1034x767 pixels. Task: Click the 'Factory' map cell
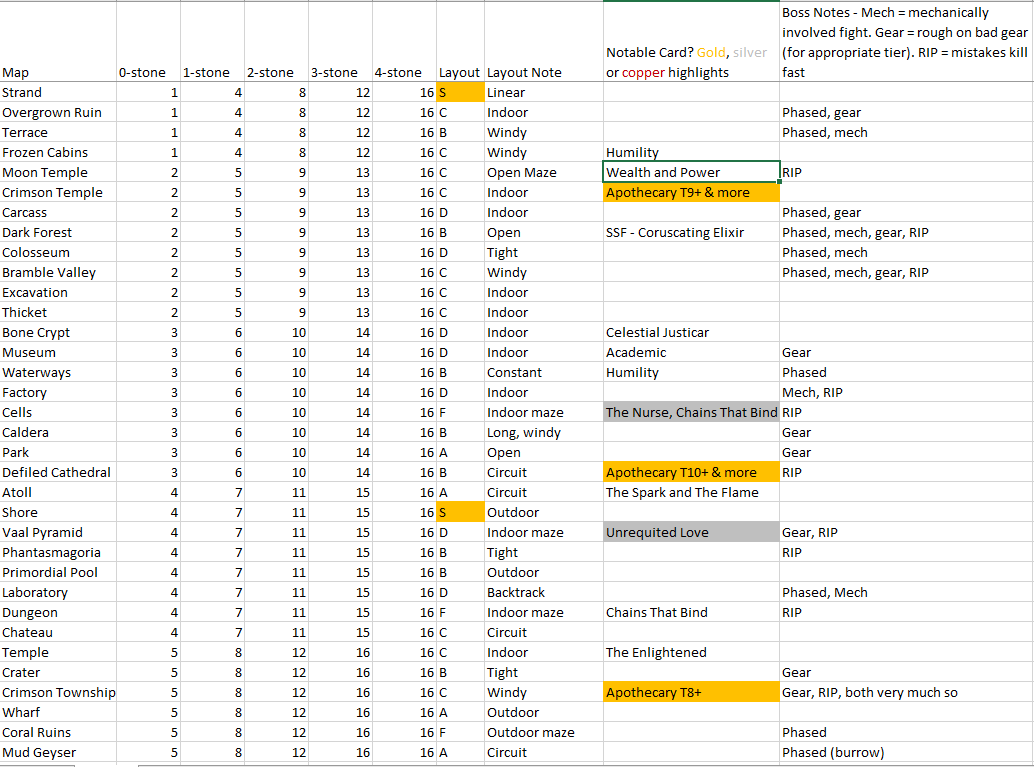point(58,392)
